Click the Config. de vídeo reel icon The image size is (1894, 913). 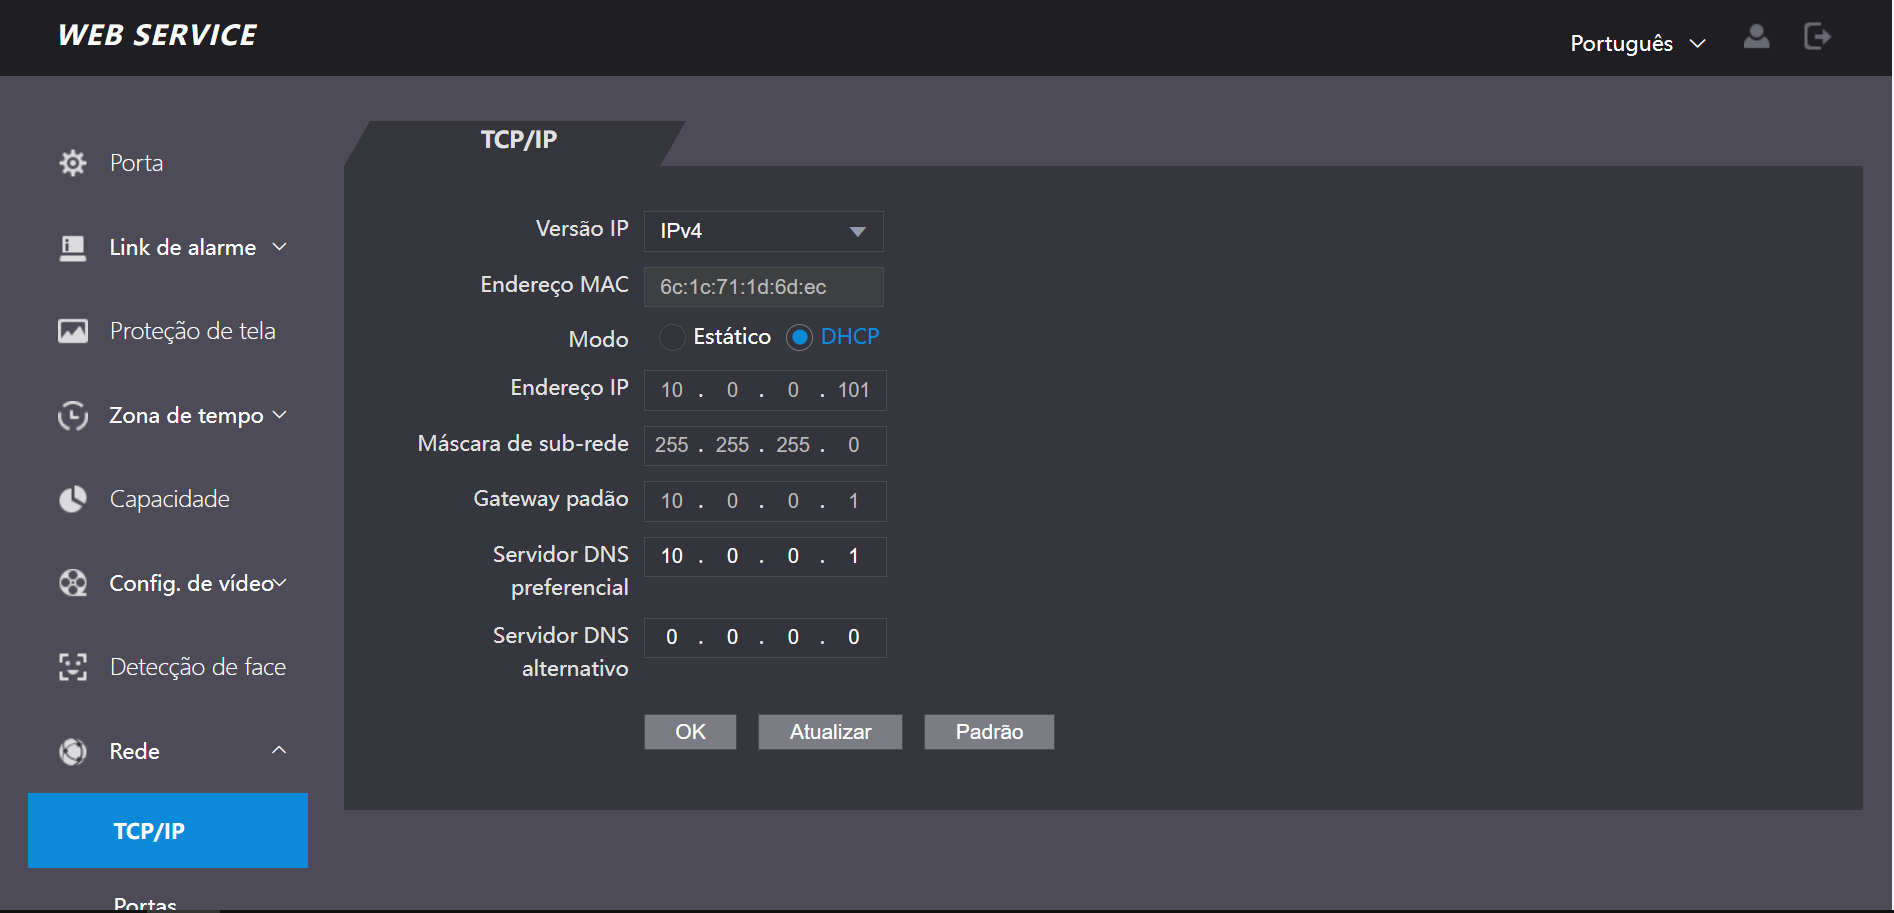[73, 583]
